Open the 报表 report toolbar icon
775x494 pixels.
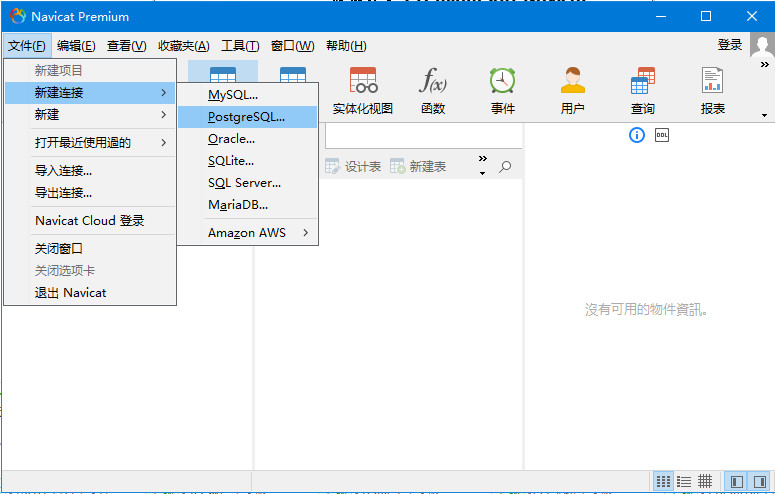click(712, 90)
